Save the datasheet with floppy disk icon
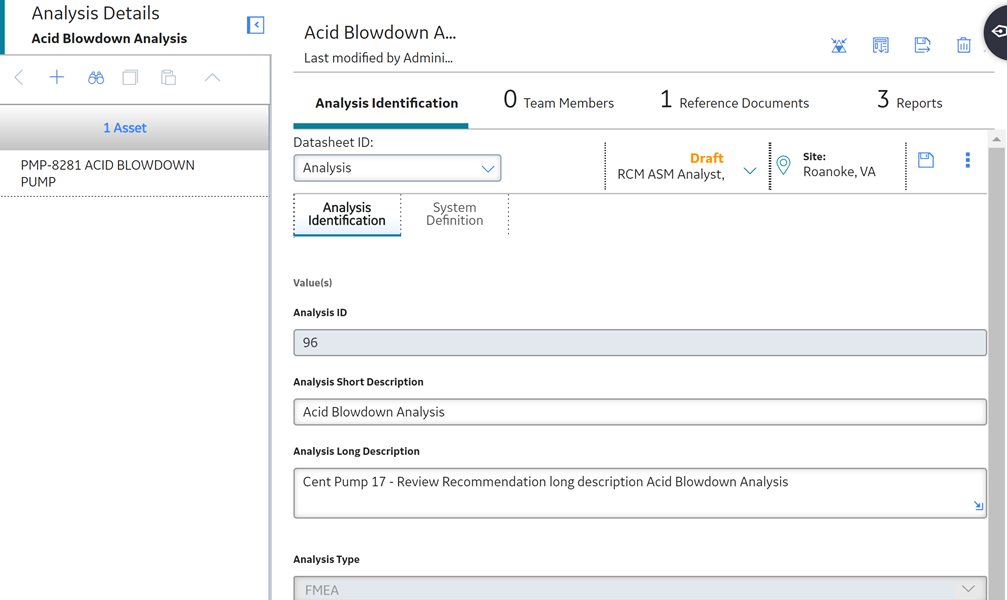 tap(925, 160)
